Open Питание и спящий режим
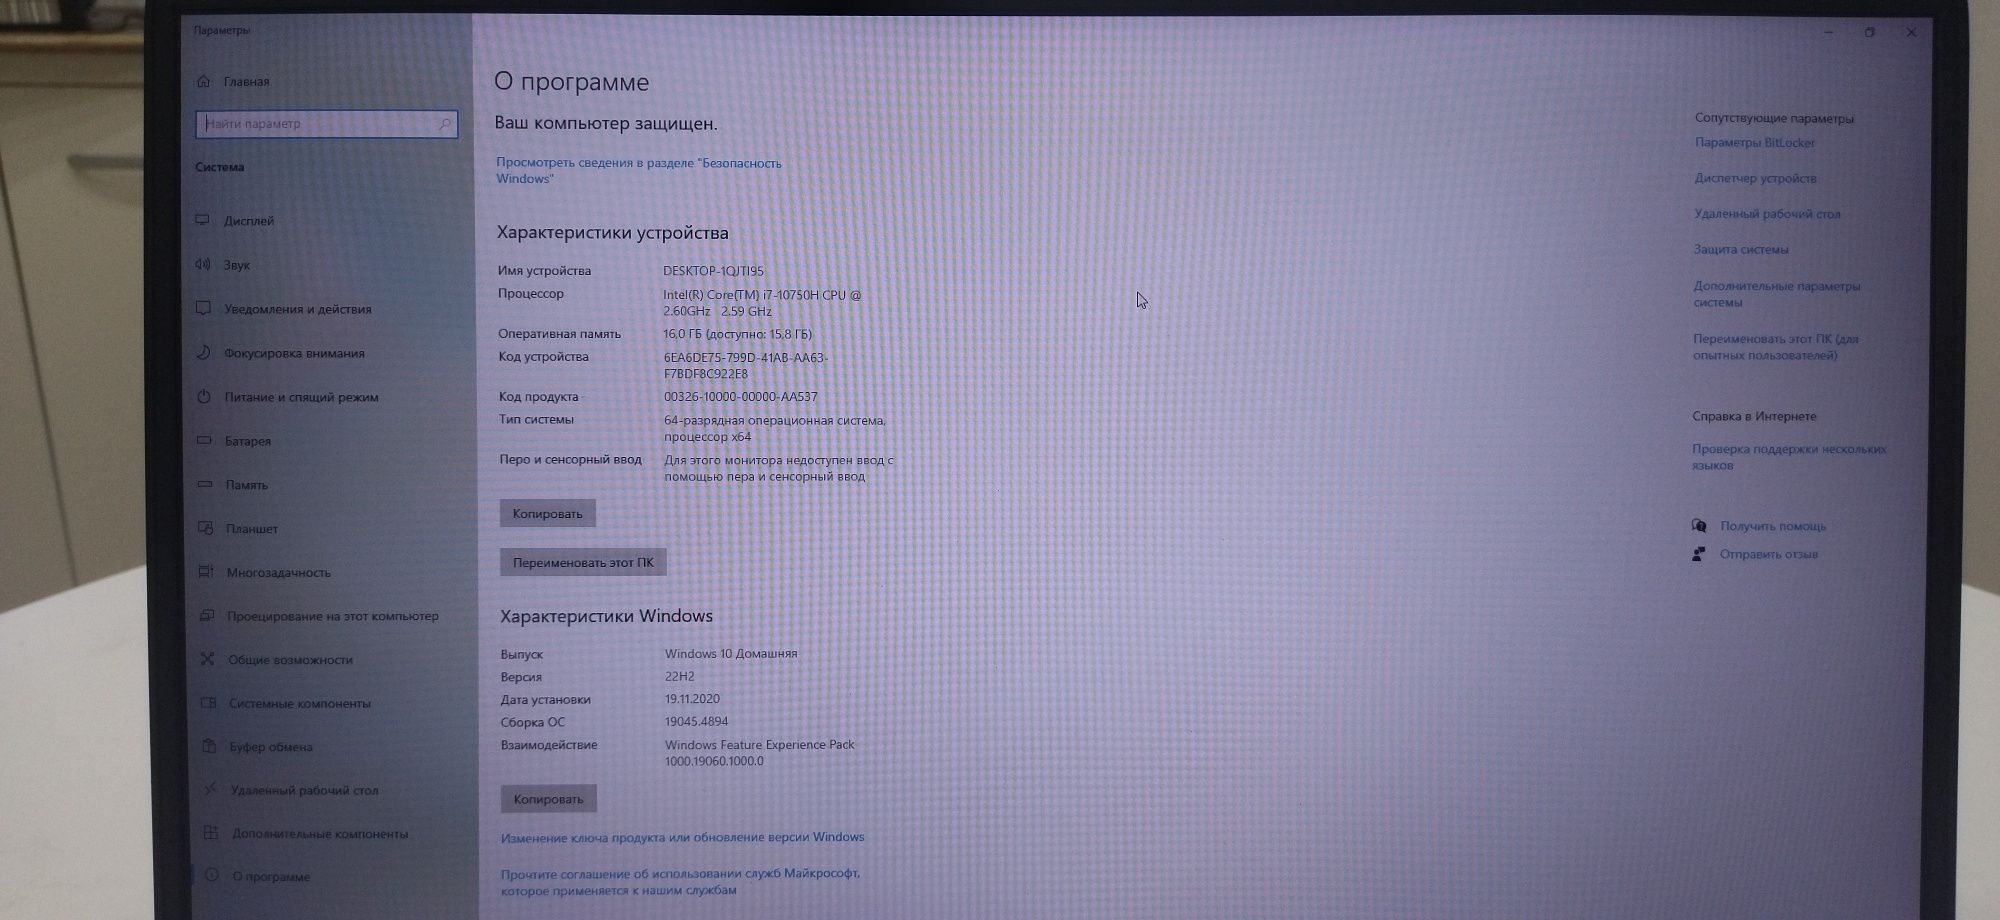The image size is (2000, 920). point(301,397)
